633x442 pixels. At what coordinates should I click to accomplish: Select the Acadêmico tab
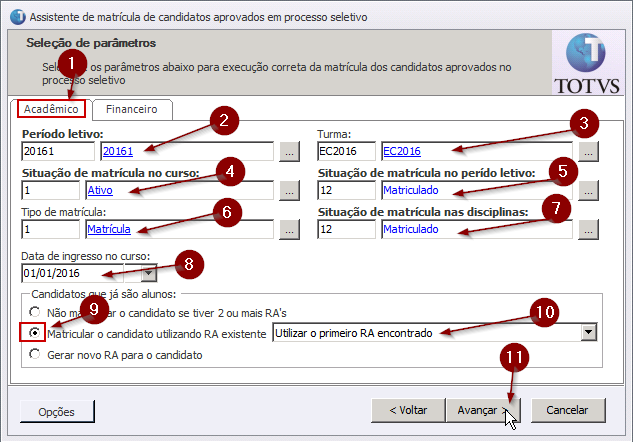point(50,109)
